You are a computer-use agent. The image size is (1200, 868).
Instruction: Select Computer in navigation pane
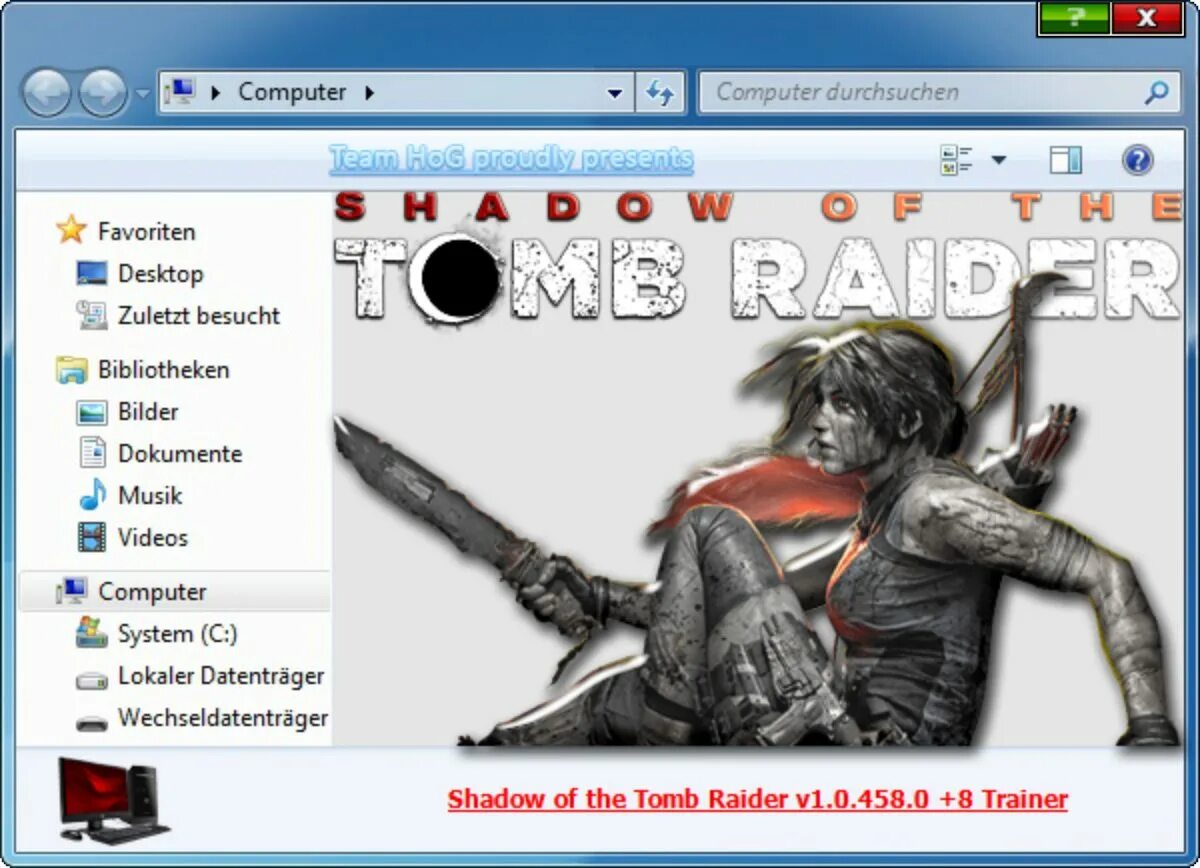click(152, 592)
